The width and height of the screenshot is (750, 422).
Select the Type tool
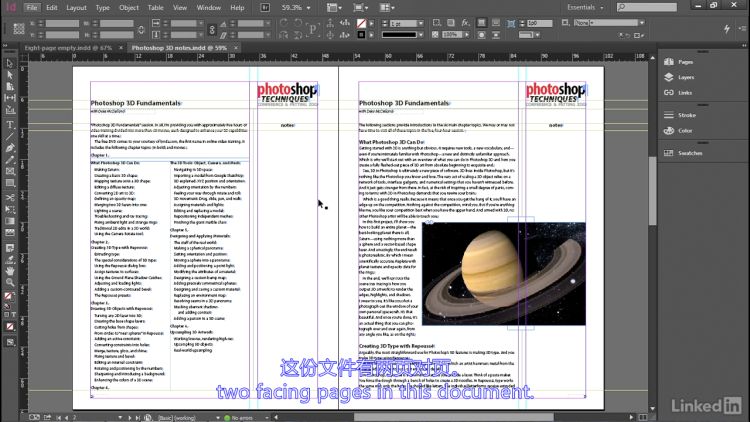(10, 125)
